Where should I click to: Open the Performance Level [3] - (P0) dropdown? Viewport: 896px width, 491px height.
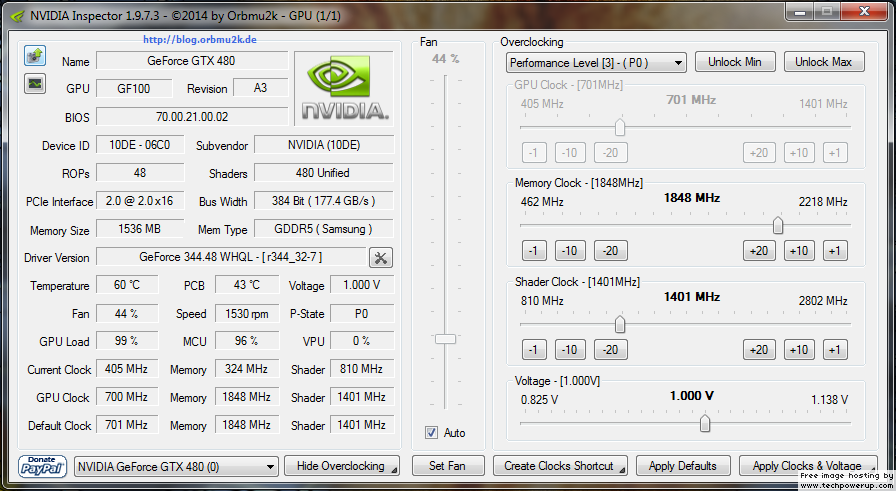coord(596,63)
